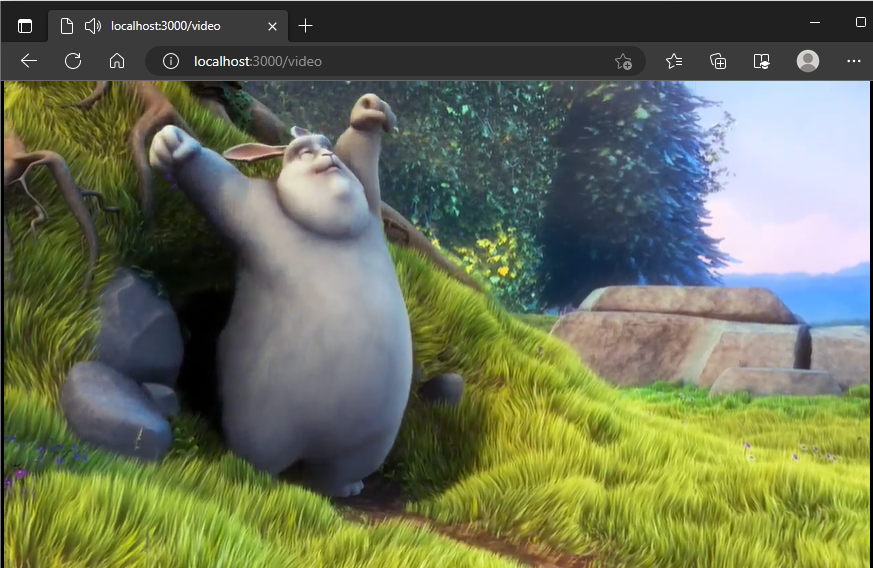This screenshot has width=873, height=568.
Task: Open the Favorites list
Action: click(674, 61)
